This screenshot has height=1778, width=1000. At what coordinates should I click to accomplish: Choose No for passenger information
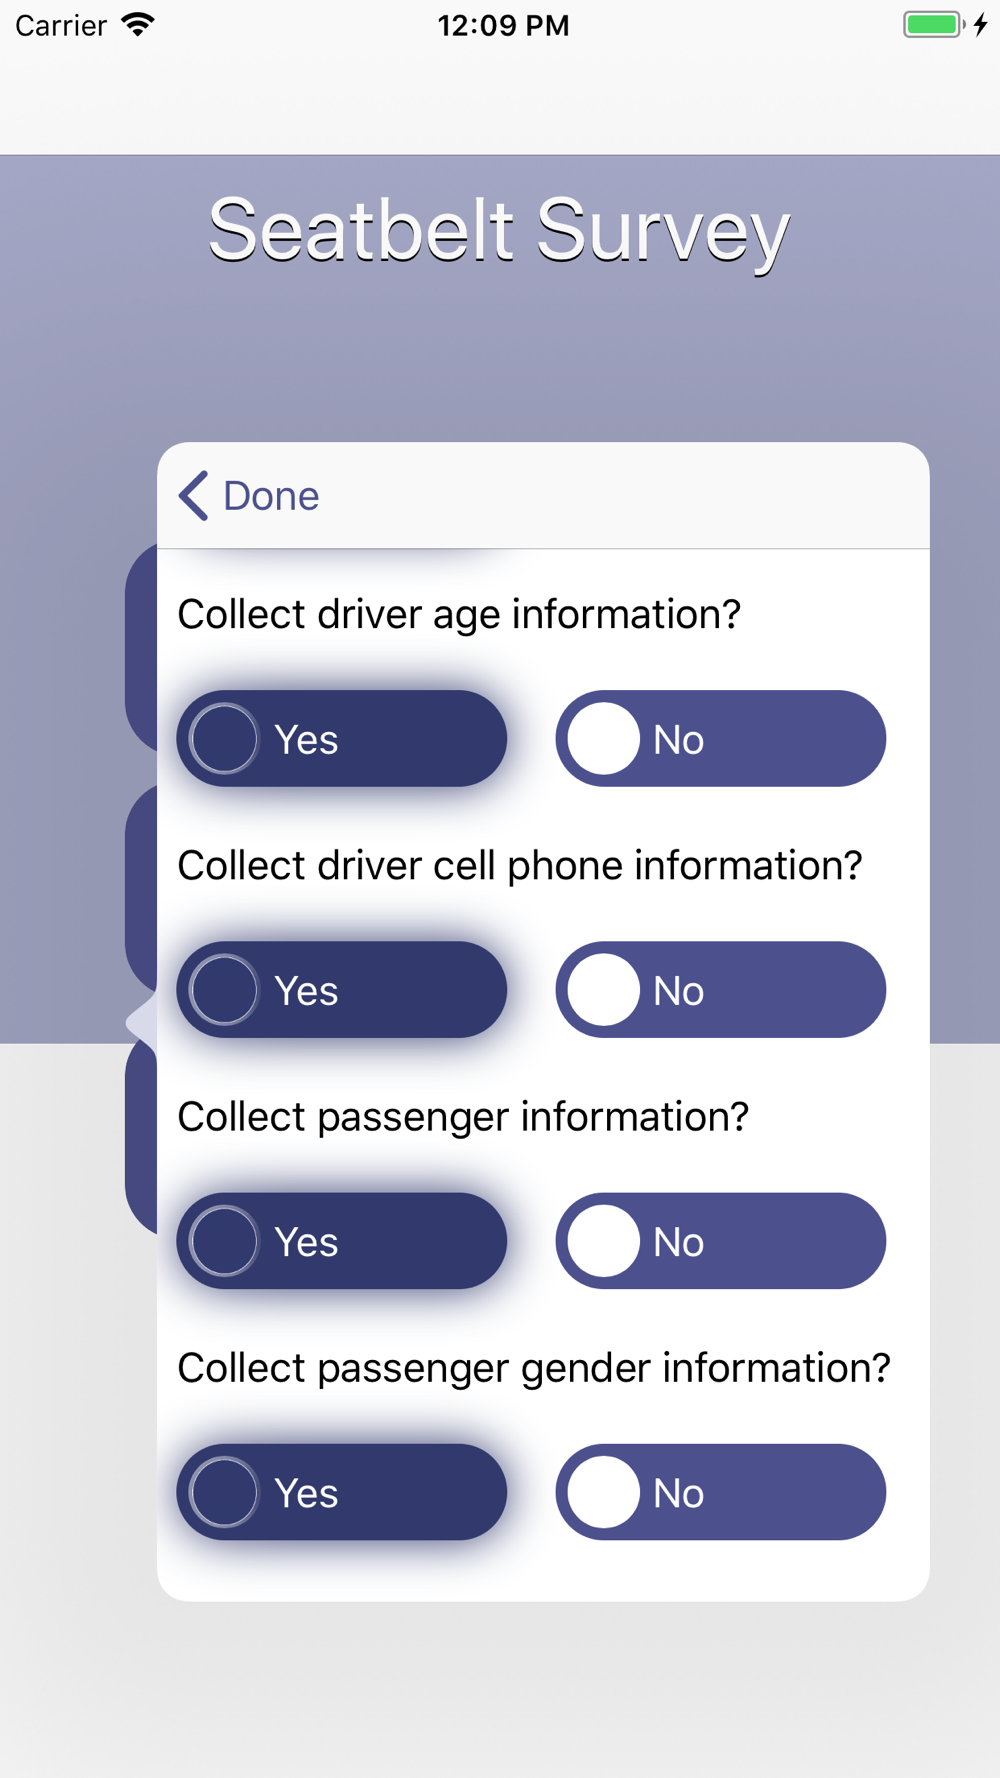(x=720, y=1241)
